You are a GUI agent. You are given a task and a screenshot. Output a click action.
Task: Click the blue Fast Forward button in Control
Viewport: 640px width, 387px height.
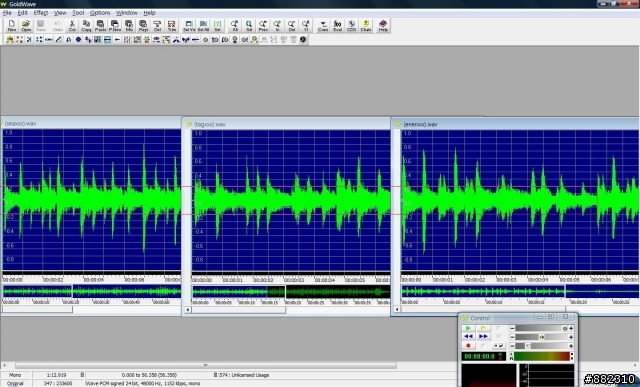tap(483, 337)
